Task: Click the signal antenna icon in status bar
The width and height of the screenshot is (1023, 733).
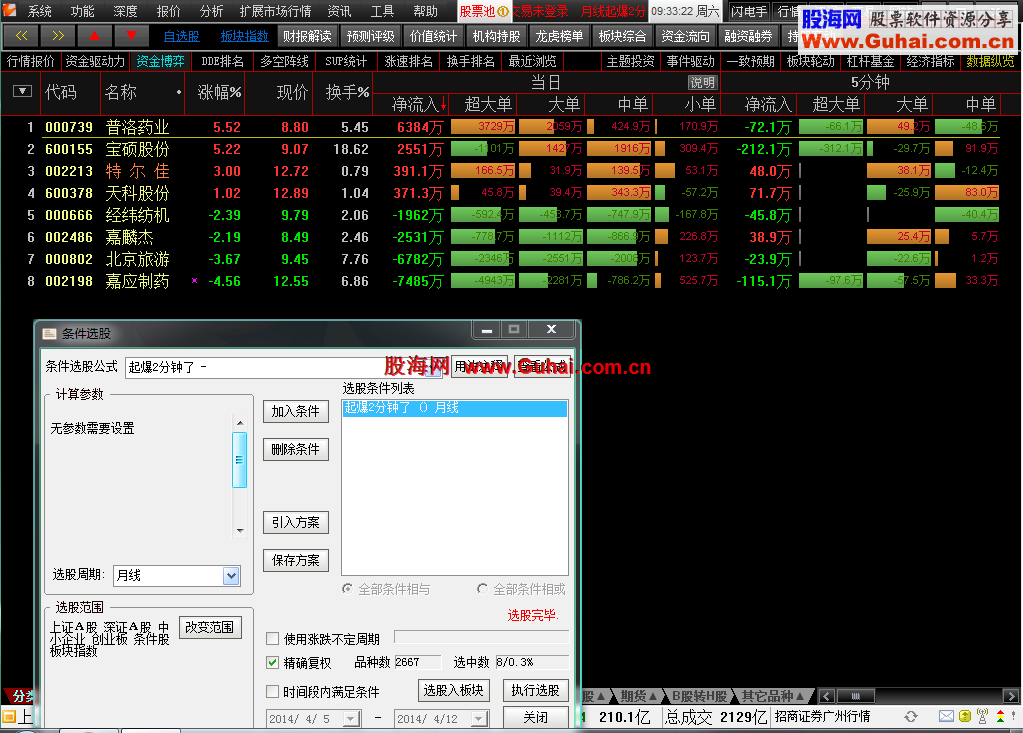Action: point(983,717)
